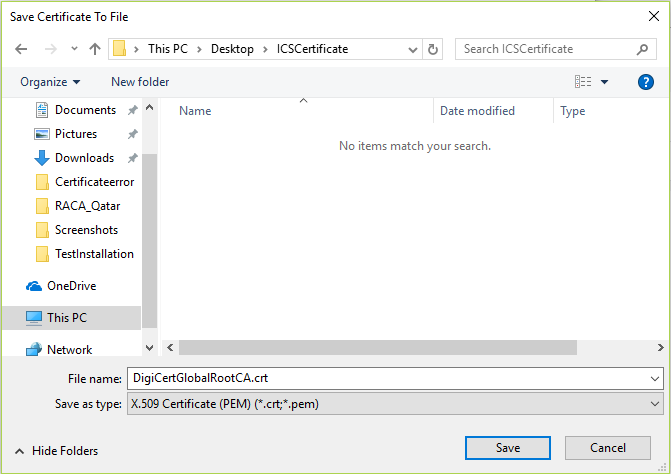
Task: Open the File name dropdown arrow
Action: tap(655, 379)
